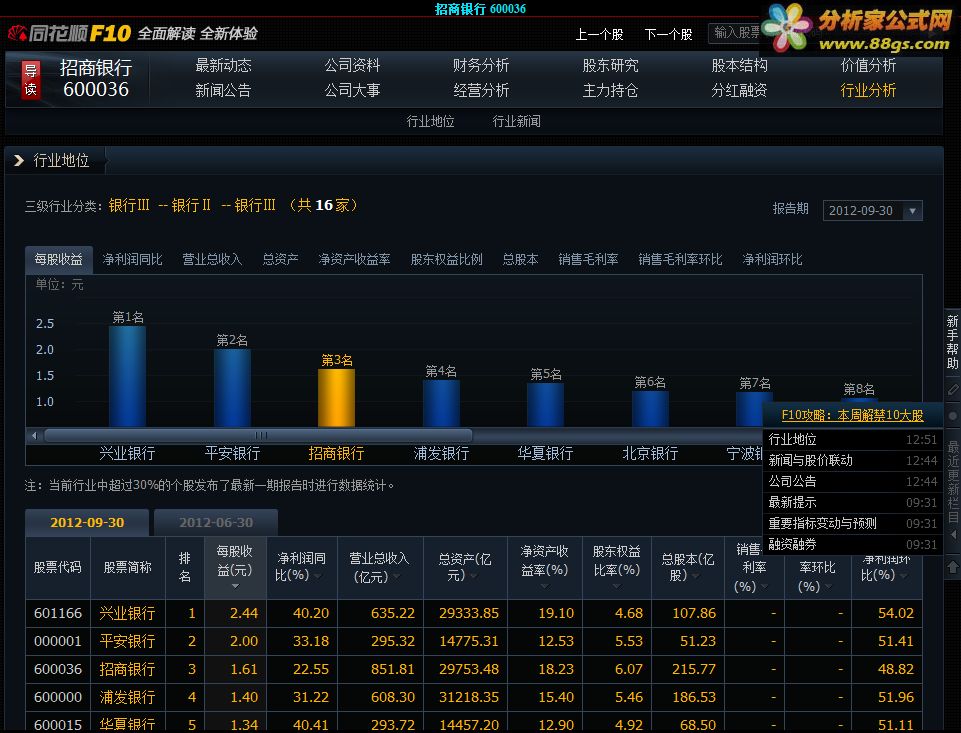Open the 股东研究 menu item
961x733 pixels.
[x=610, y=66]
